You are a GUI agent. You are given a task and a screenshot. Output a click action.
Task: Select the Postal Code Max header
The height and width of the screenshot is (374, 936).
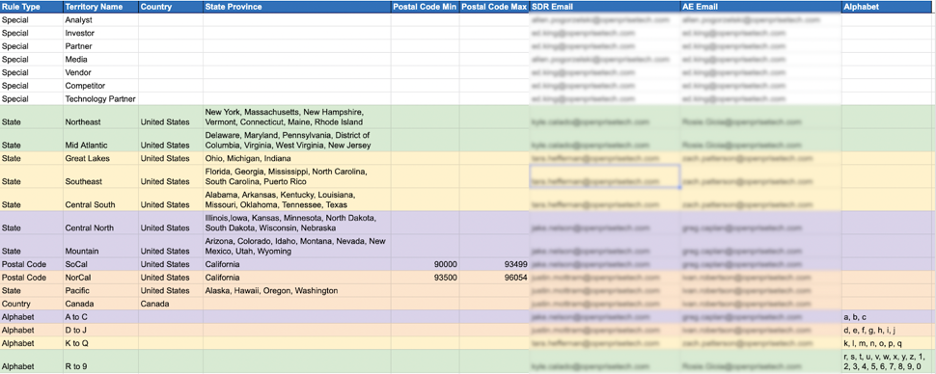pos(494,7)
